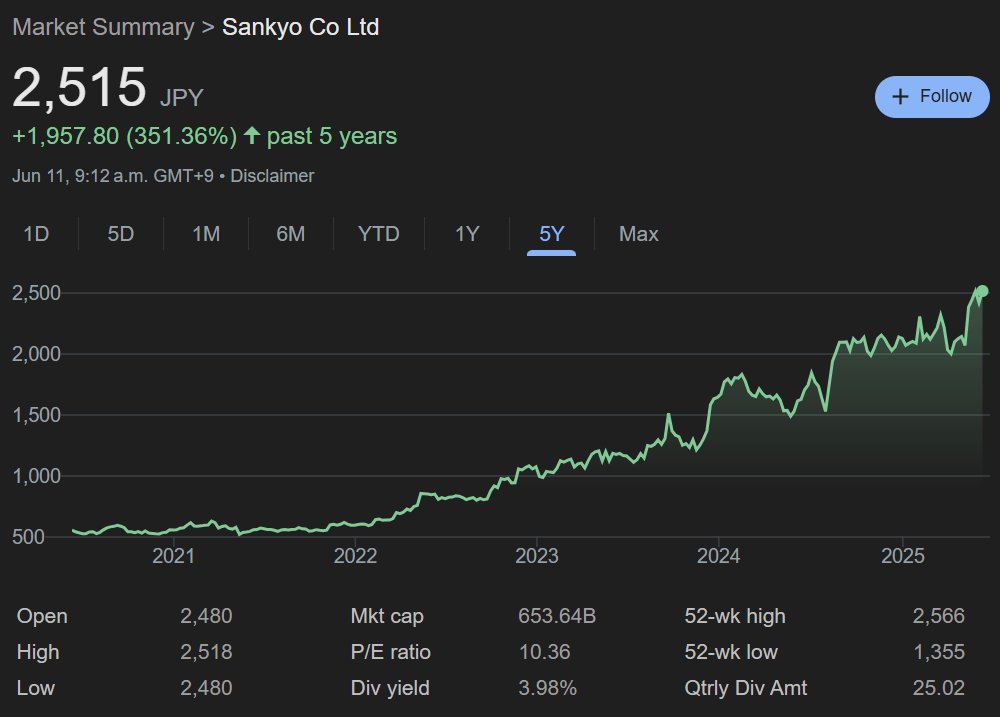The height and width of the screenshot is (717, 1000).
Task: Click the Open label
Action: 42,616
